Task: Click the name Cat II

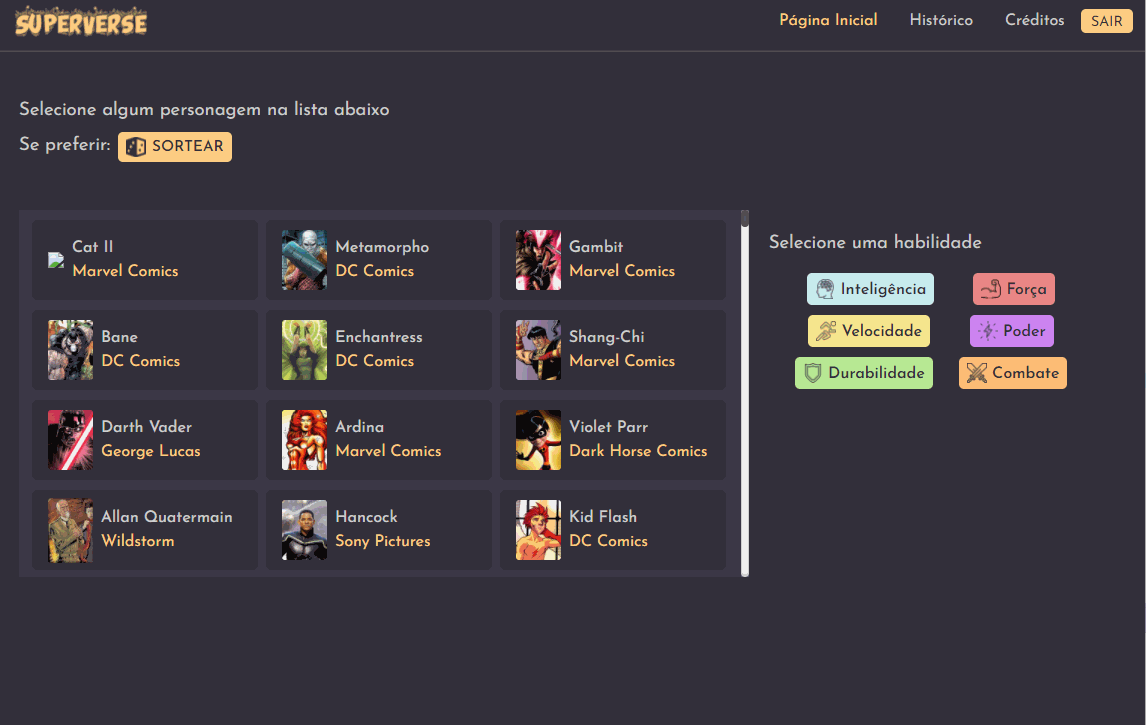Action: (x=93, y=247)
